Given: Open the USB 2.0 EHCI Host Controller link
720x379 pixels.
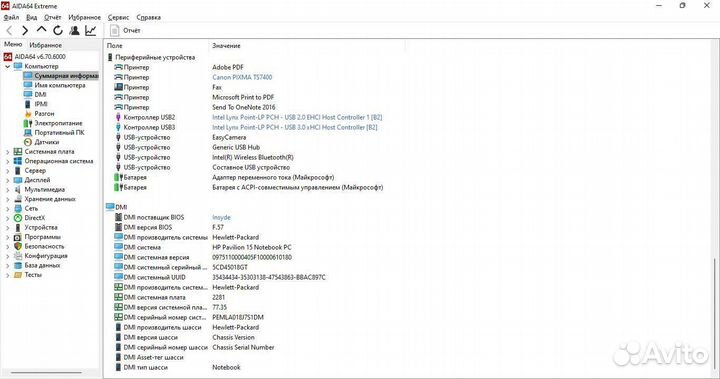Looking at the screenshot, I should coord(297,117).
